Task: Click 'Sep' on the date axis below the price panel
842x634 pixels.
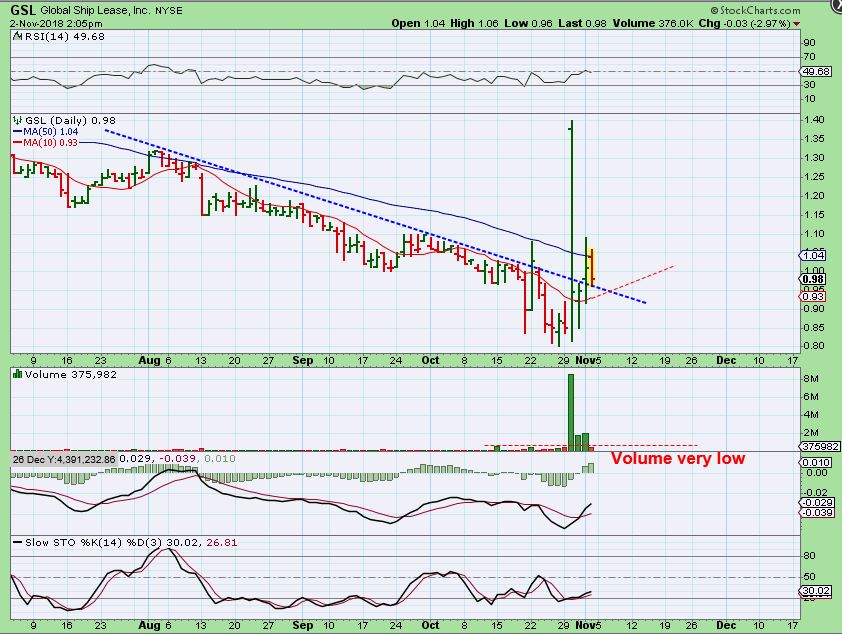Action: [x=302, y=361]
